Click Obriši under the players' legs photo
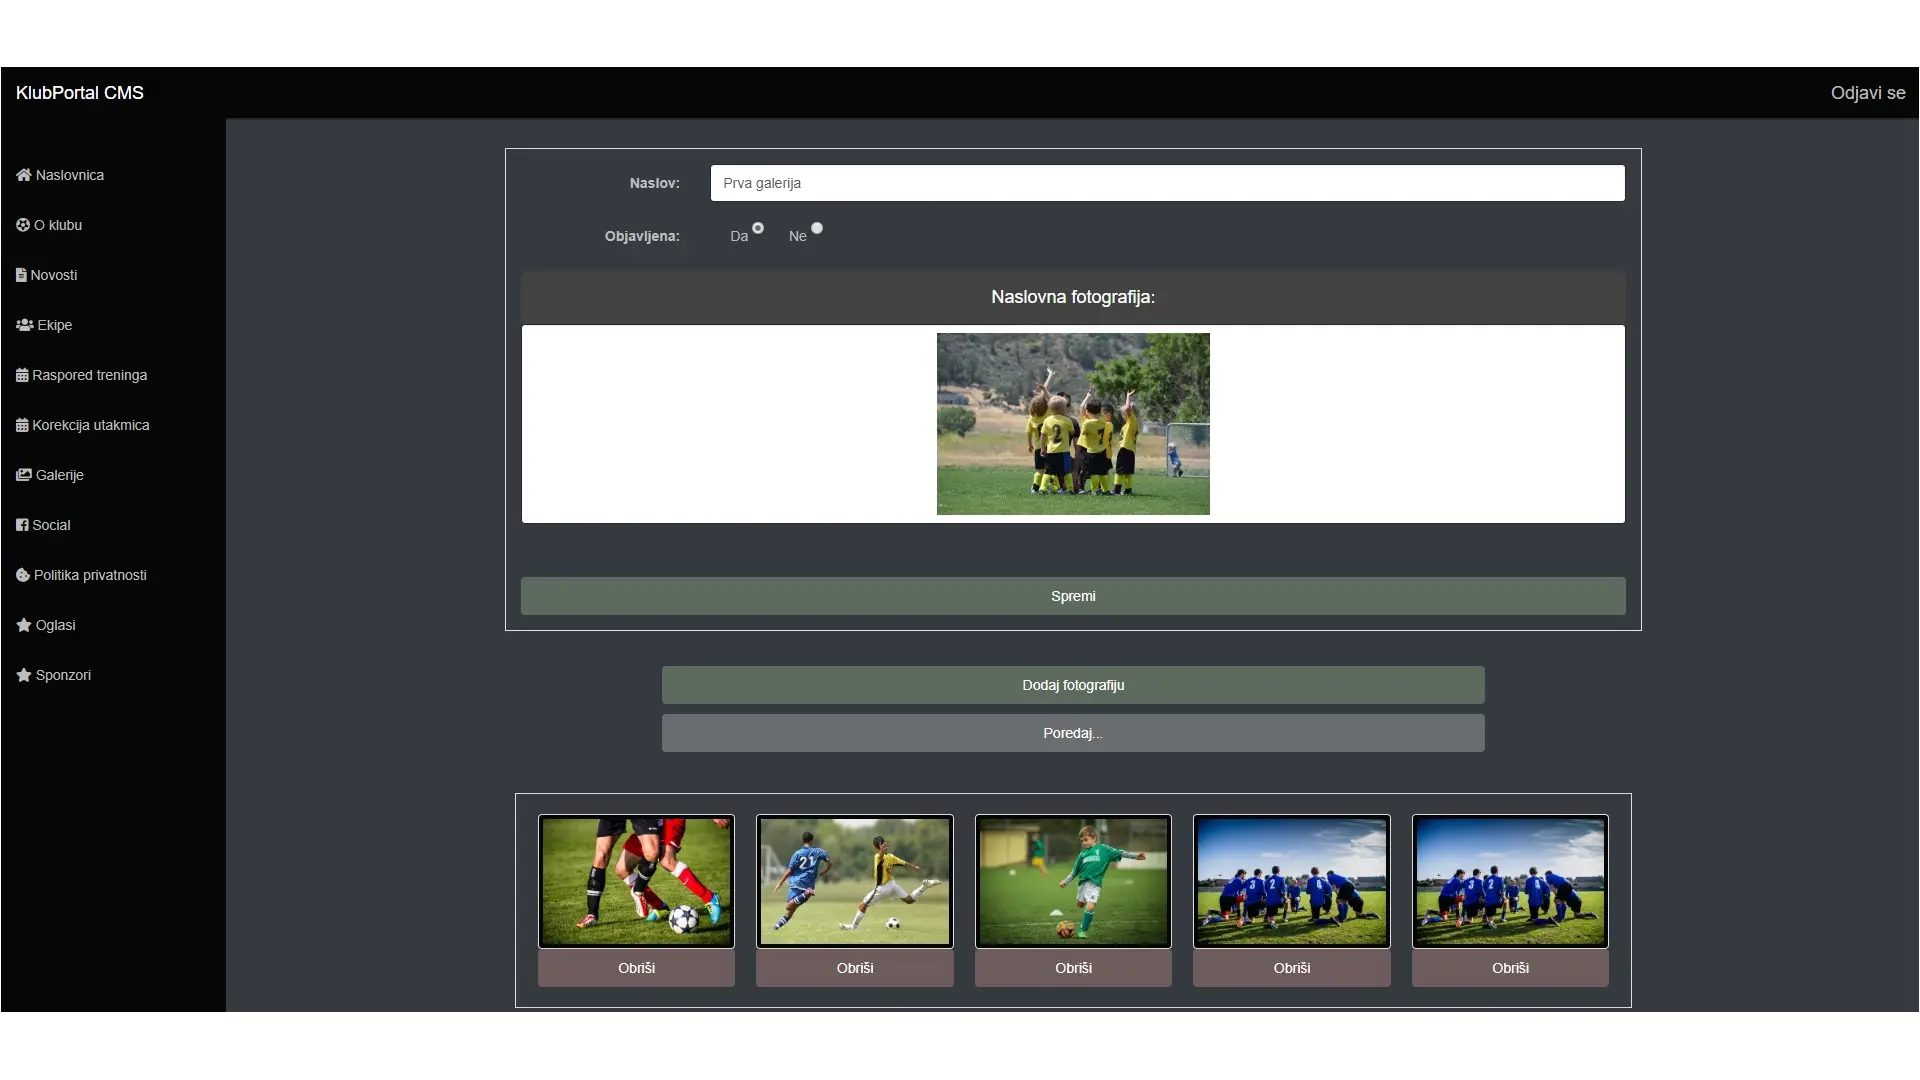 (636, 968)
